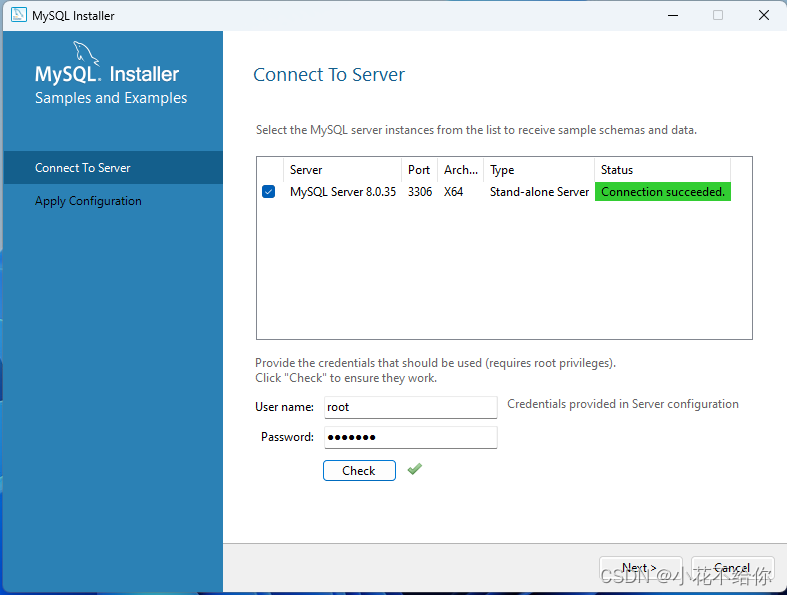Select the MySQL Server 8.0.35 row name
Viewport: 787px width, 595px height.
pos(343,192)
